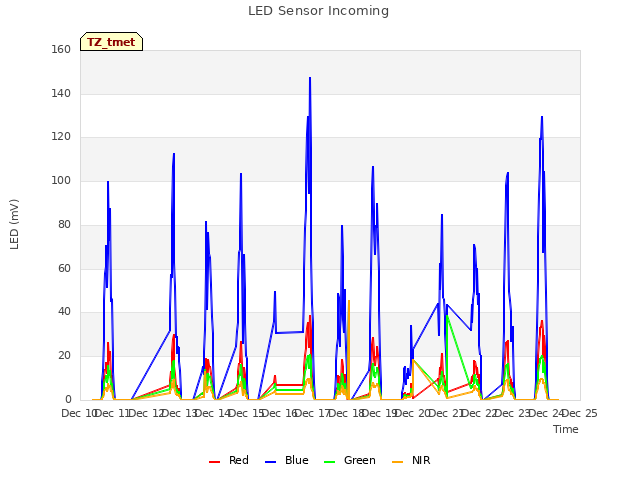Viewport: 640px width, 480px height.
Task: Click the Dec 10 x-axis label
Action: point(78,413)
